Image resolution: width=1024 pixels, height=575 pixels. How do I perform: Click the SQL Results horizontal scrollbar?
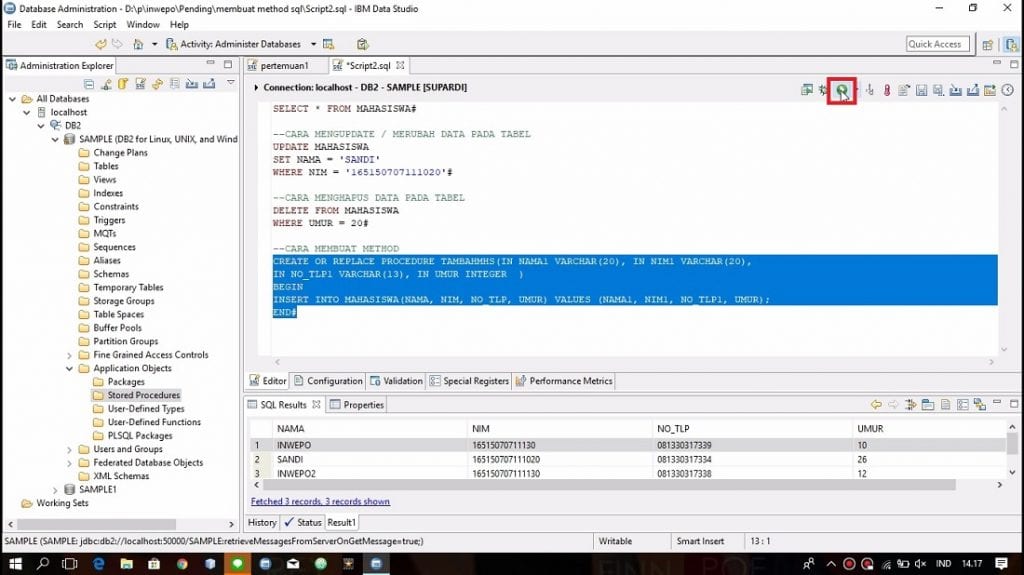pos(600,485)
